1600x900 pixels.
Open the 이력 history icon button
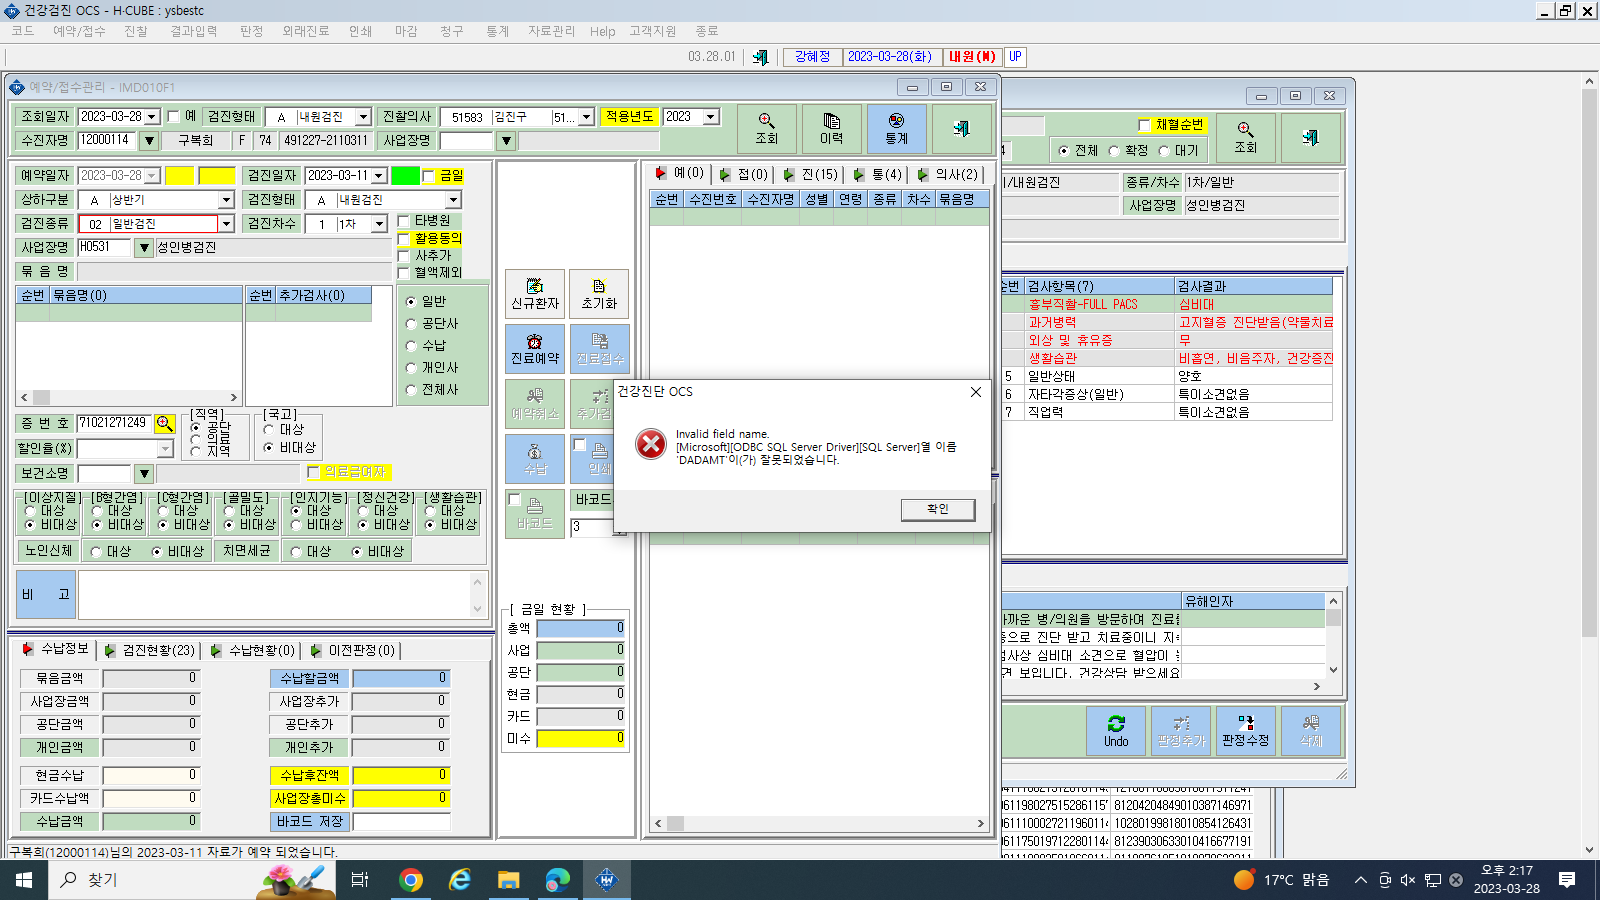[x=831, y=129]
